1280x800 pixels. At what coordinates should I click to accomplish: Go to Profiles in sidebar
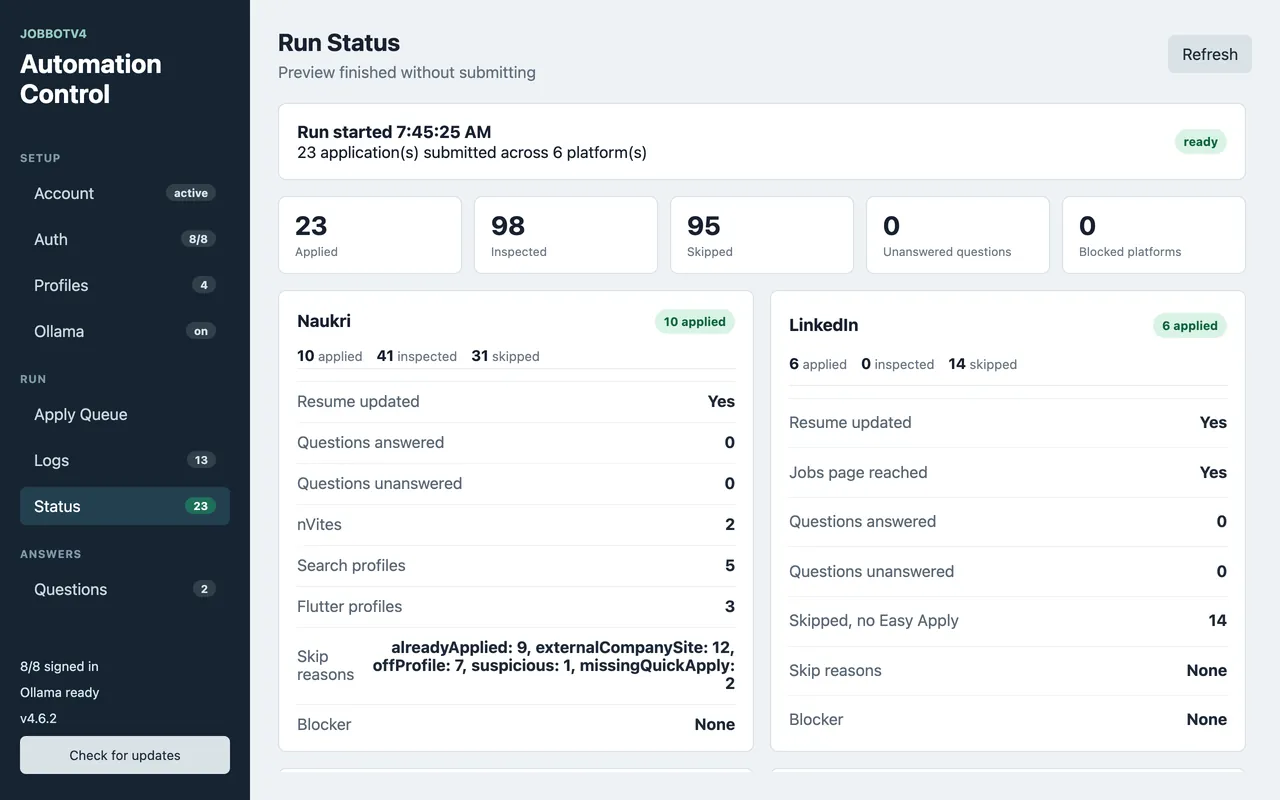(x=125, y=285)
